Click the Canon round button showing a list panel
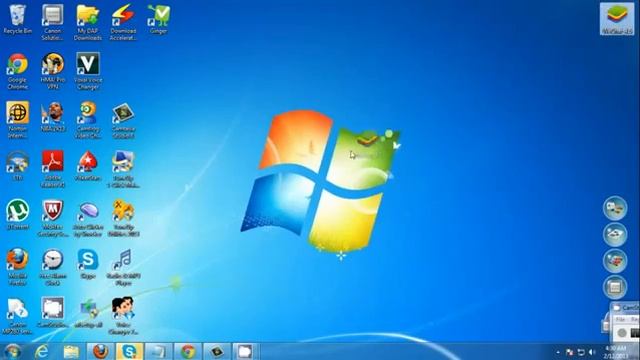 (615, 287)
